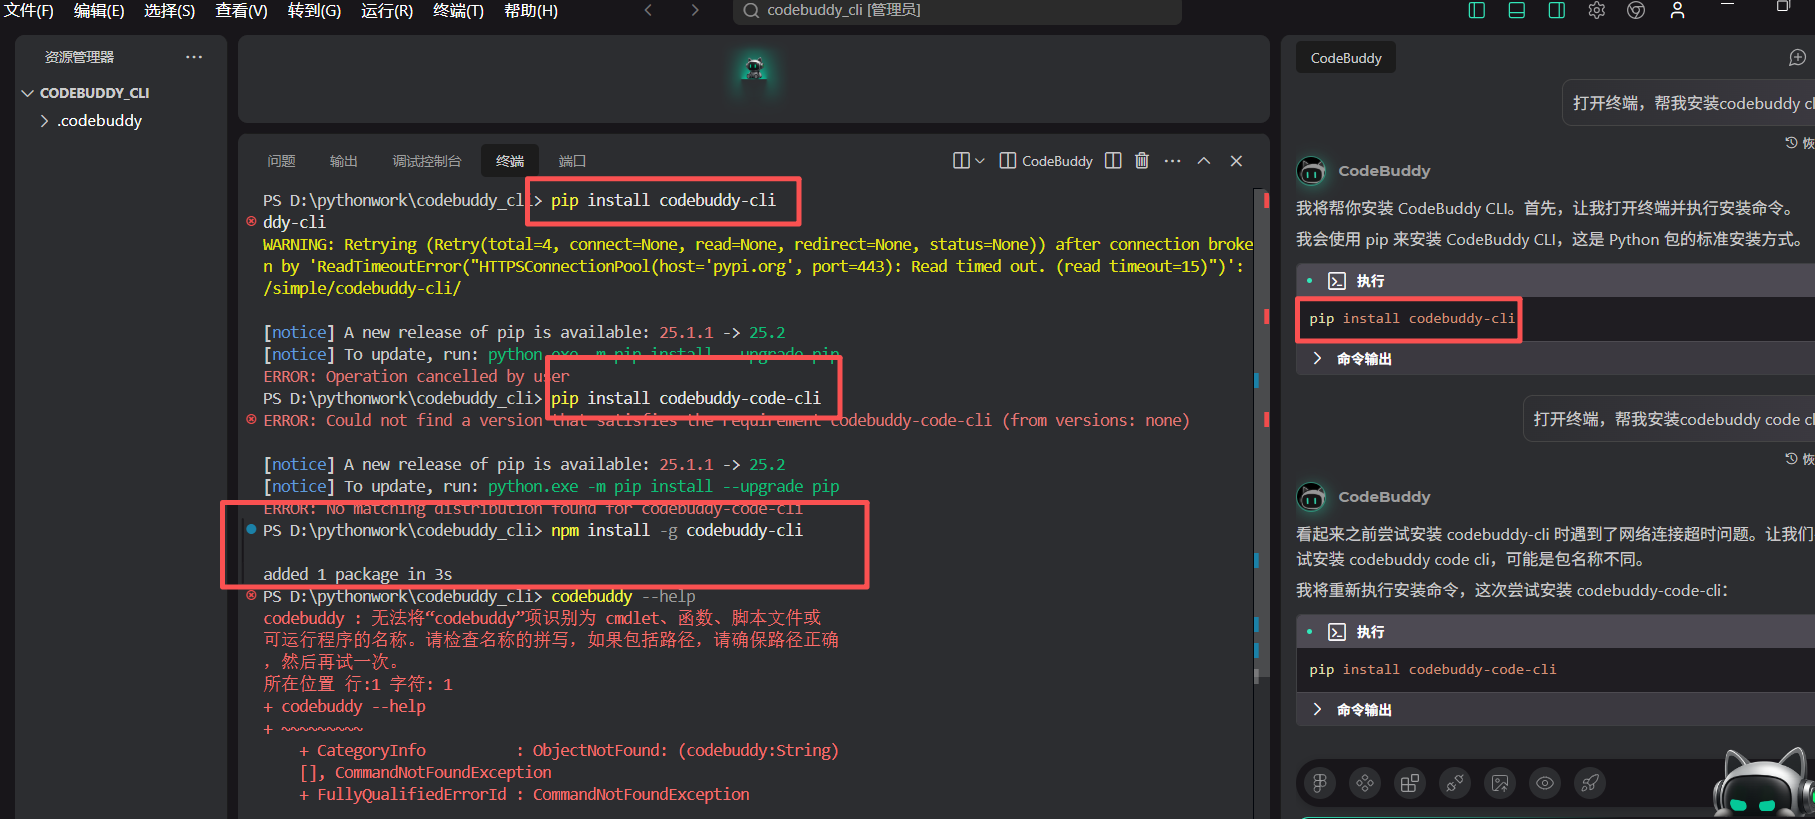Click the cat robot mascot
Screen dimensions: 1815x819
(1763, 784)
